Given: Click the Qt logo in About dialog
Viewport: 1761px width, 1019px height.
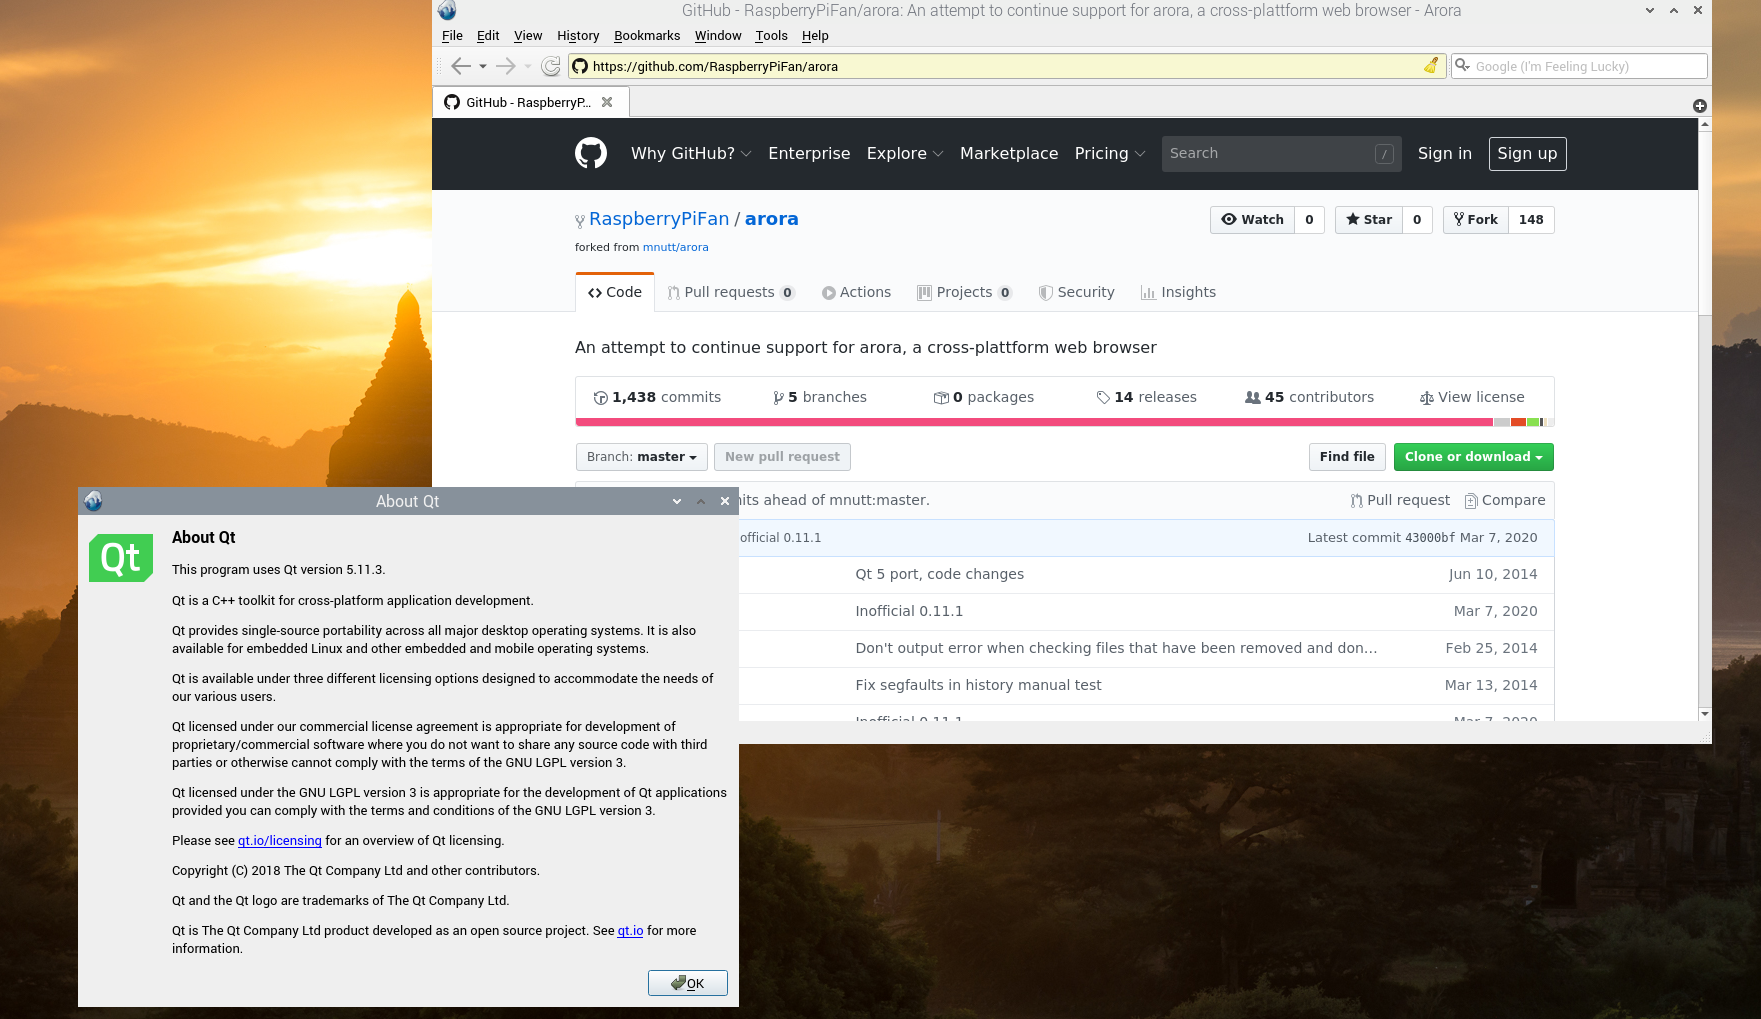Looking at the screenshot, I should point(121,557).
